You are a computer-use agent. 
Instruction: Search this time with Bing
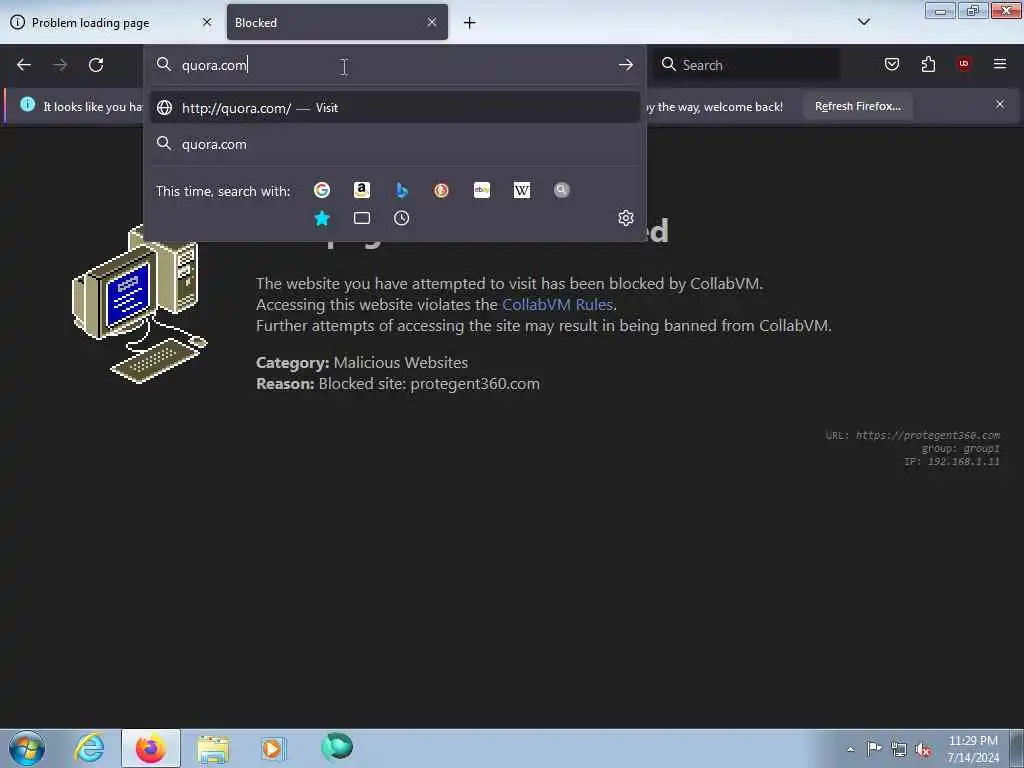click(x=402, y=190)
